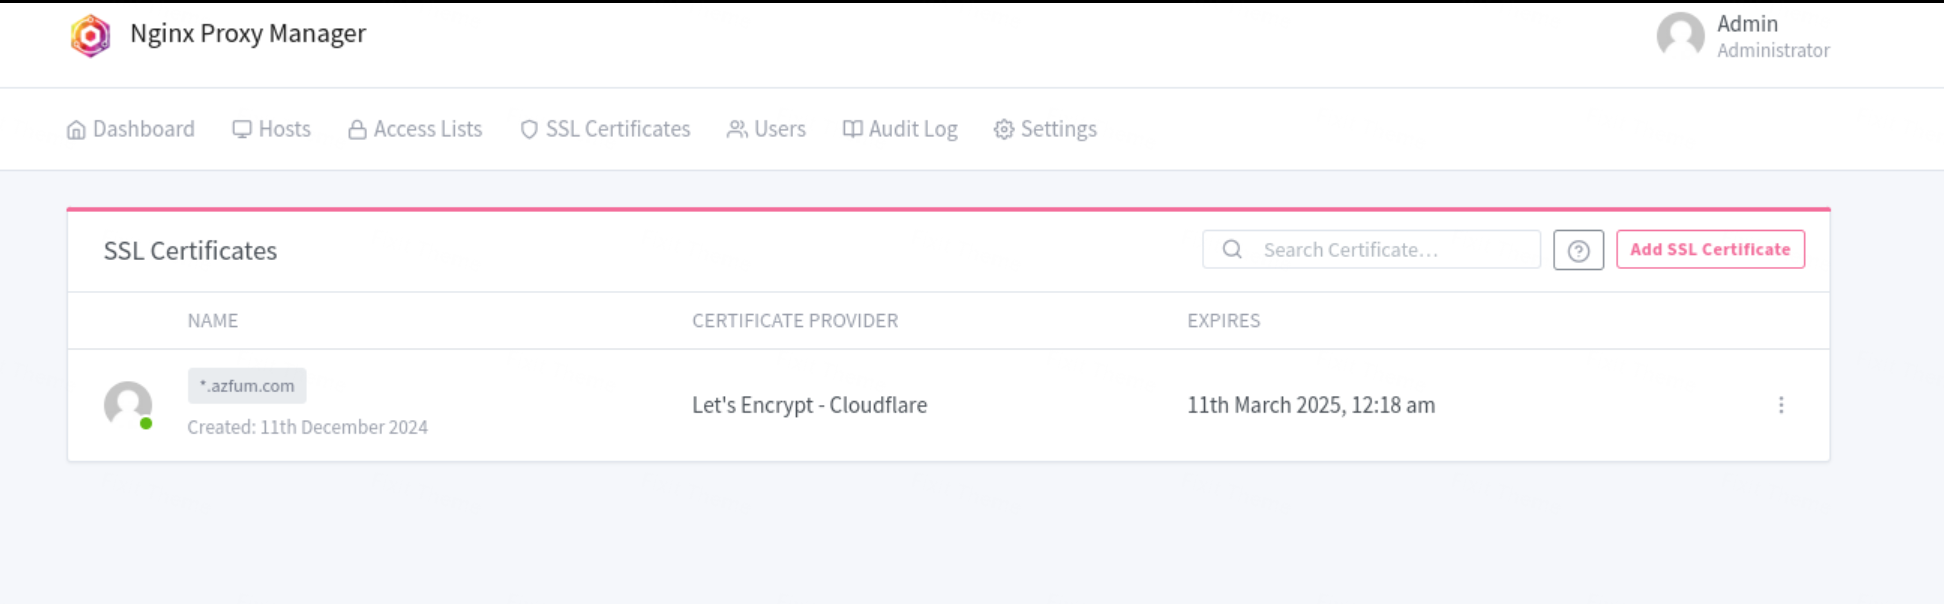Click the Let's Encrypt - Cloudflare provider text

[x=809, y=405]
